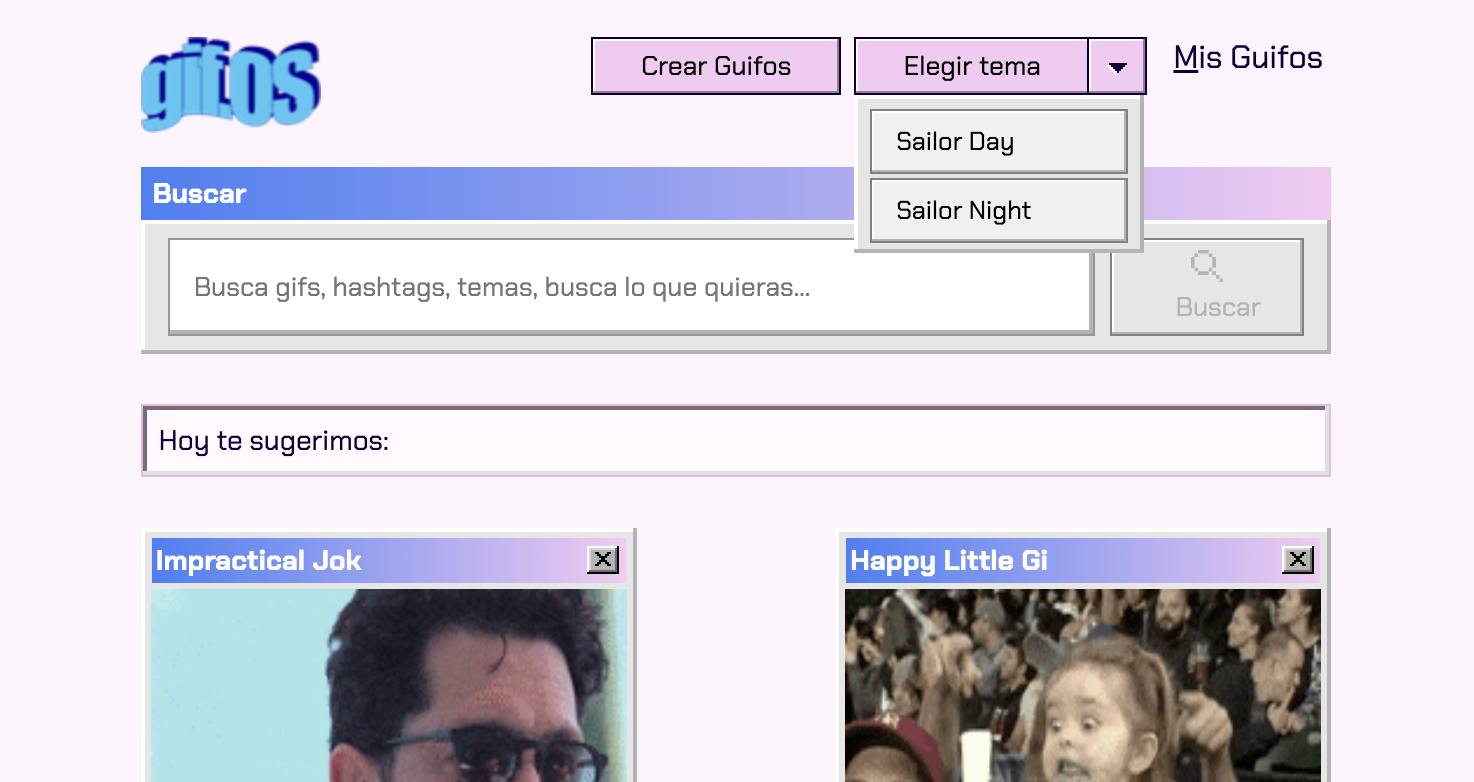Select the Sailor Night theme
This screenshot has width=1474, height=782.
pyautogui.click(x=997, y=210)
